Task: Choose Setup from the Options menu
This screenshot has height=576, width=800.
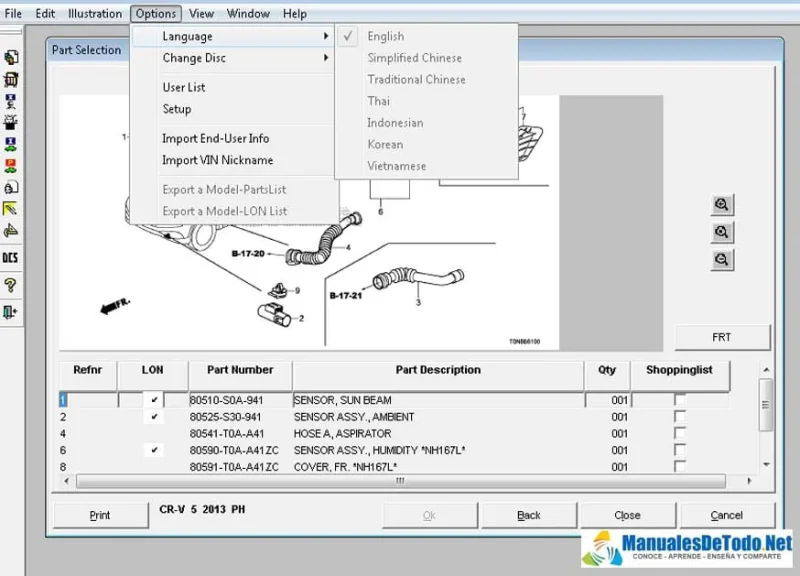Action: point(177,109)
